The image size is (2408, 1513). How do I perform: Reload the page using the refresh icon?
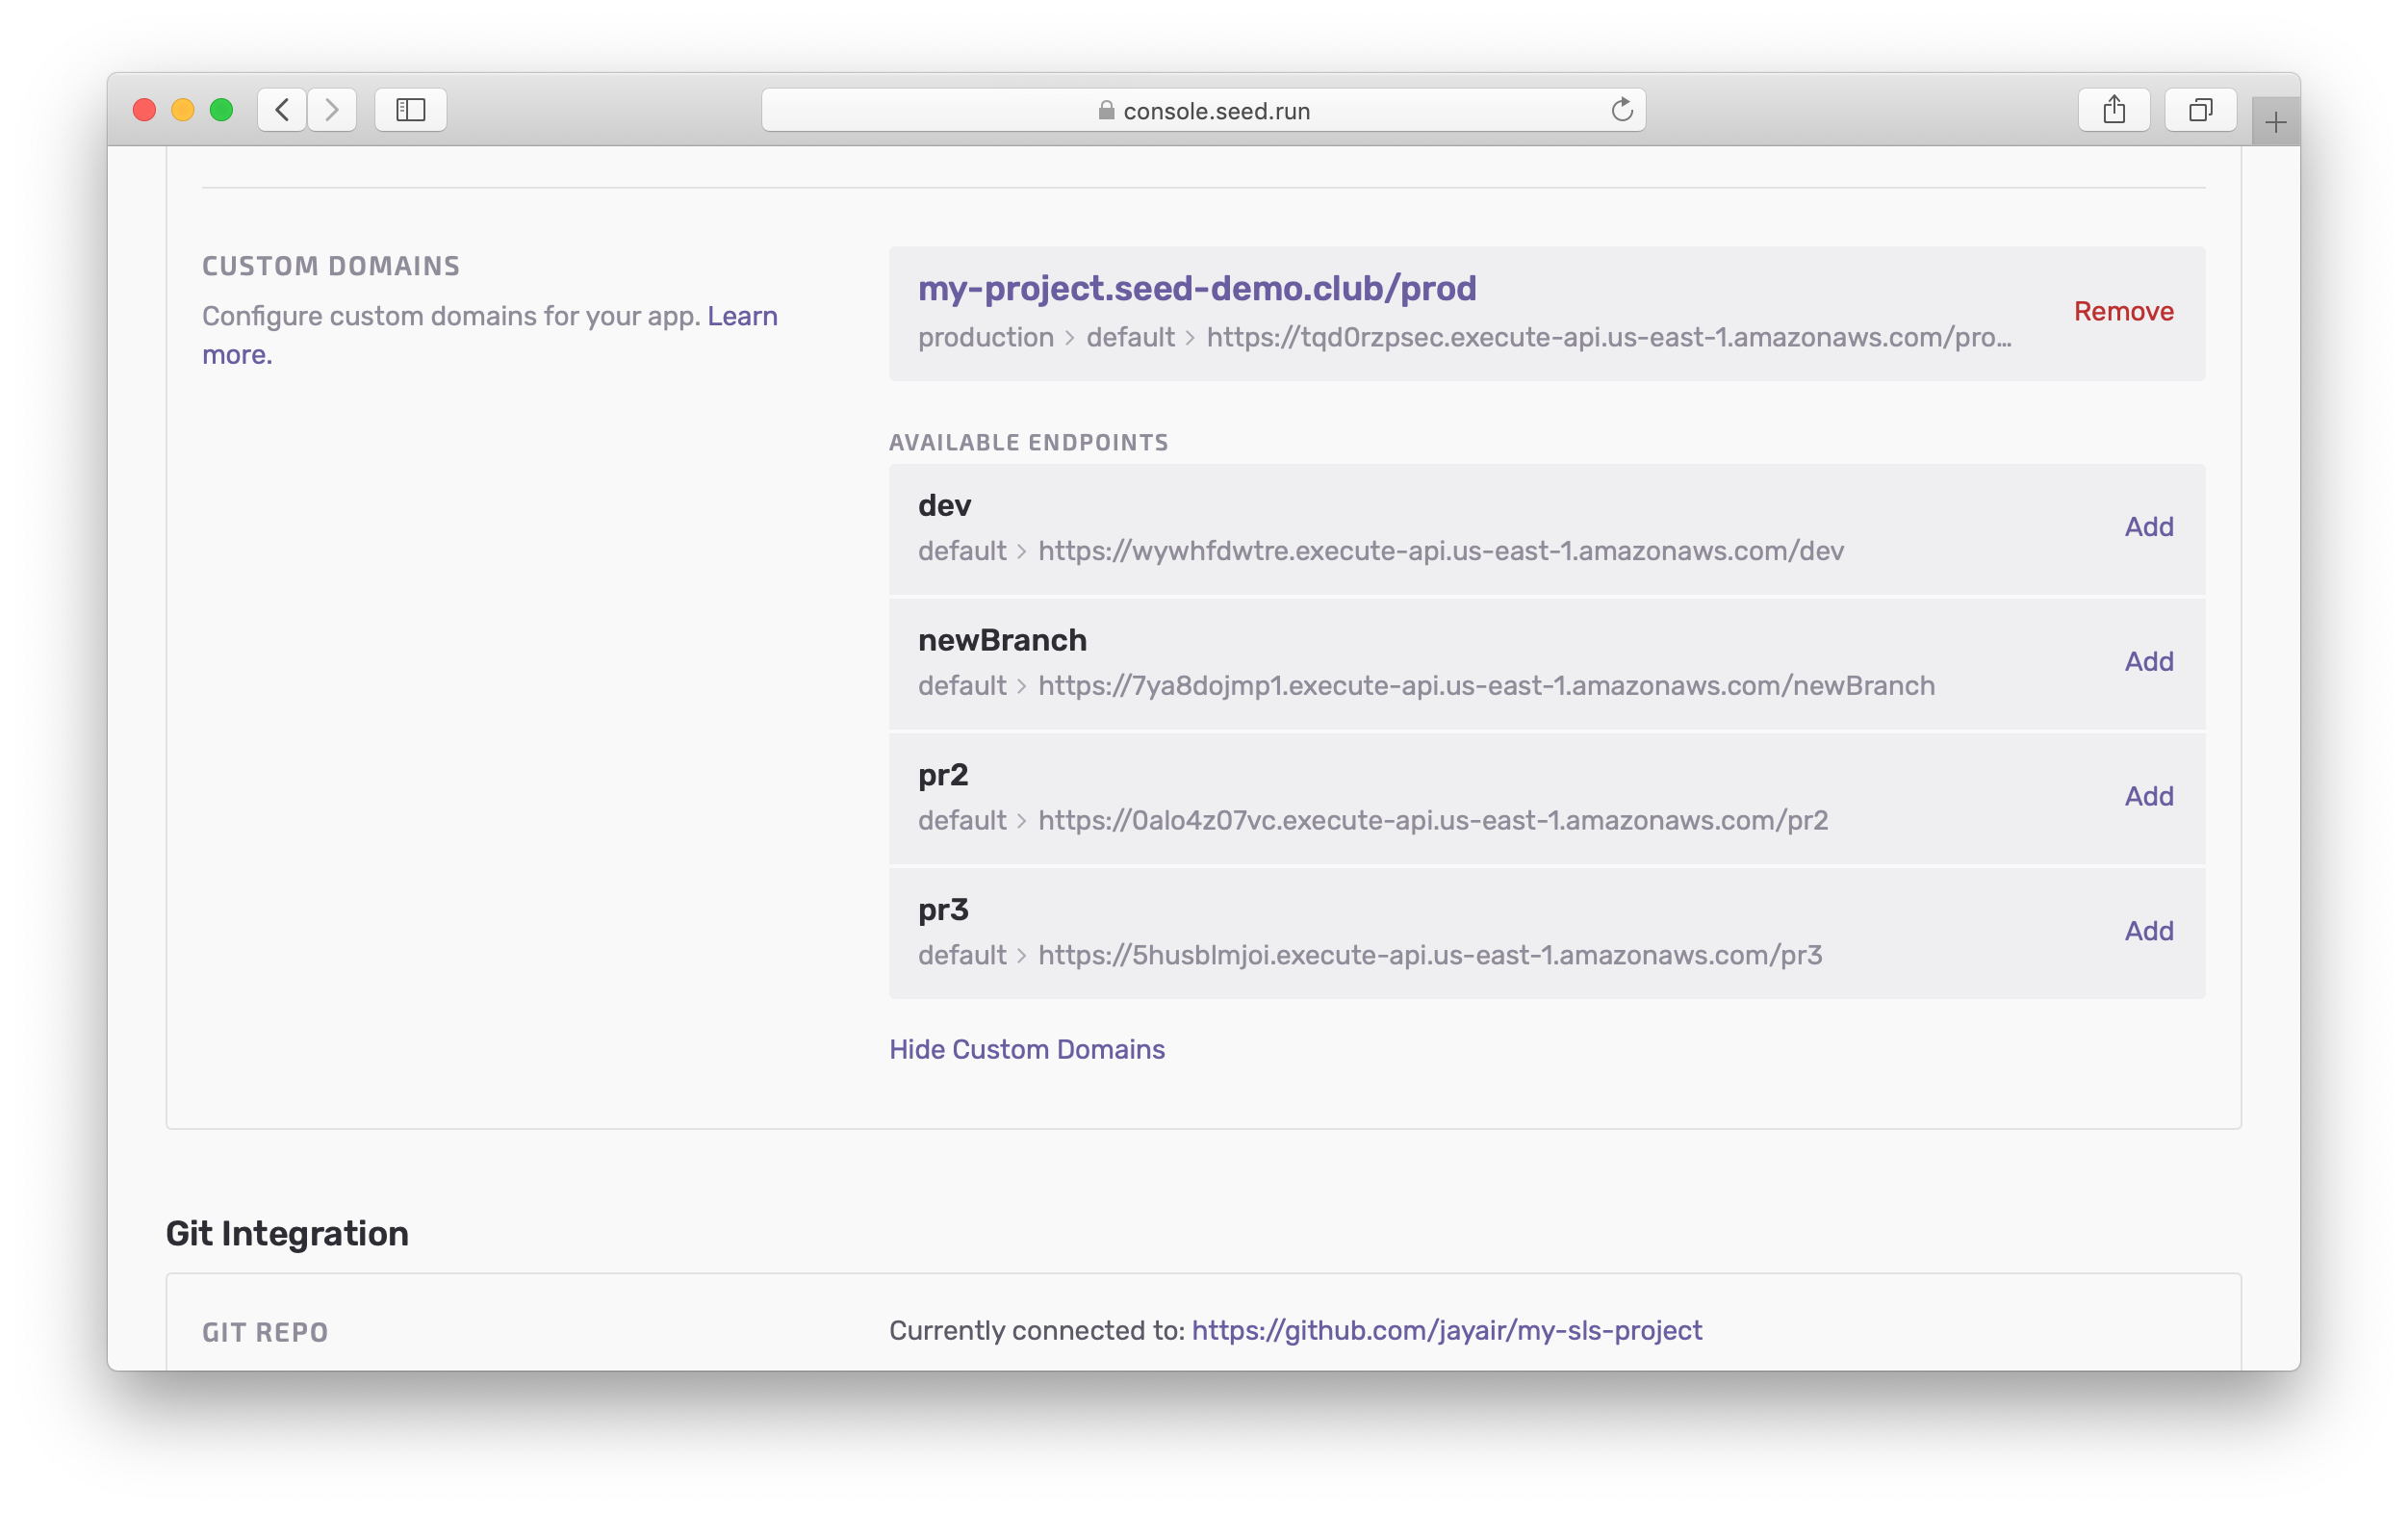click(x=1621, y=110)
